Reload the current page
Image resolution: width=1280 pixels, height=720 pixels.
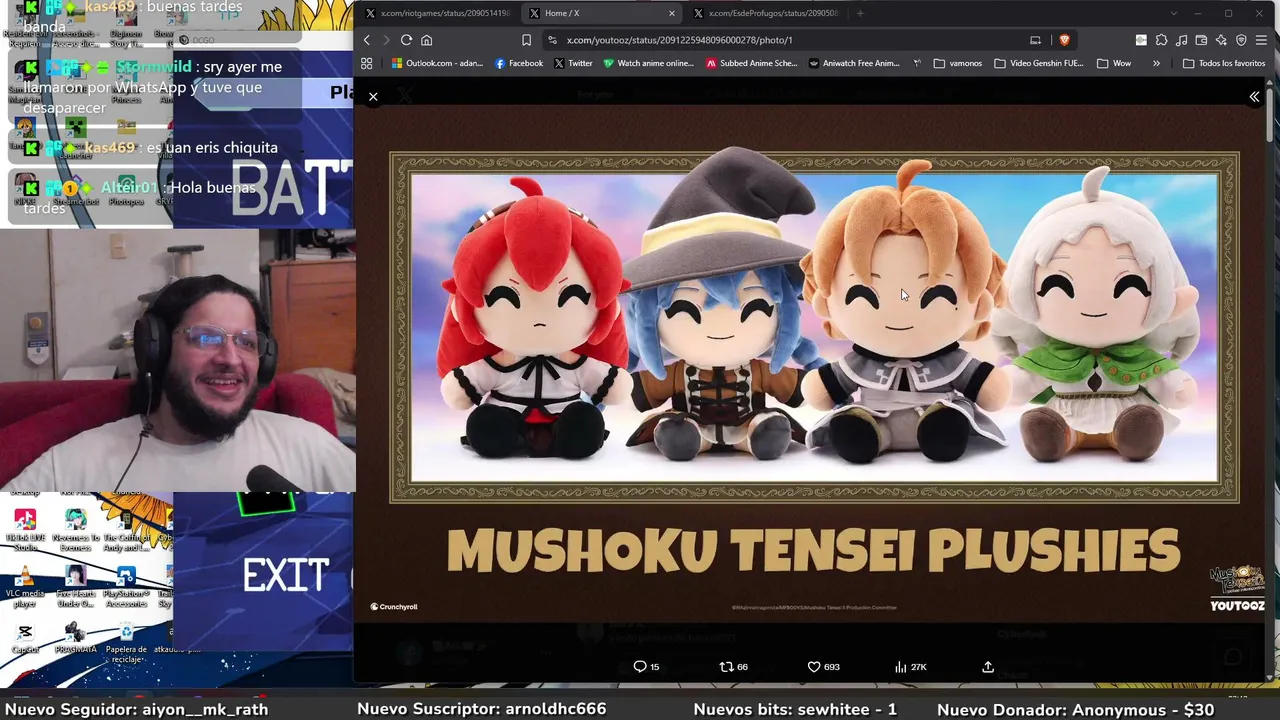point(406,40)
